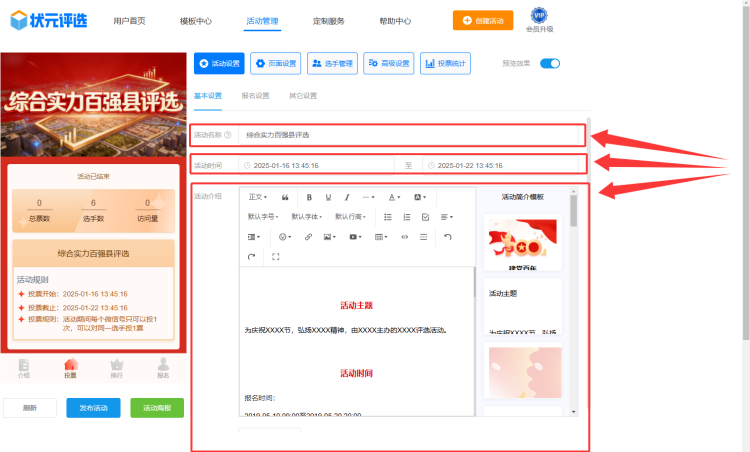Click the 刷新 button

[30, 408]
